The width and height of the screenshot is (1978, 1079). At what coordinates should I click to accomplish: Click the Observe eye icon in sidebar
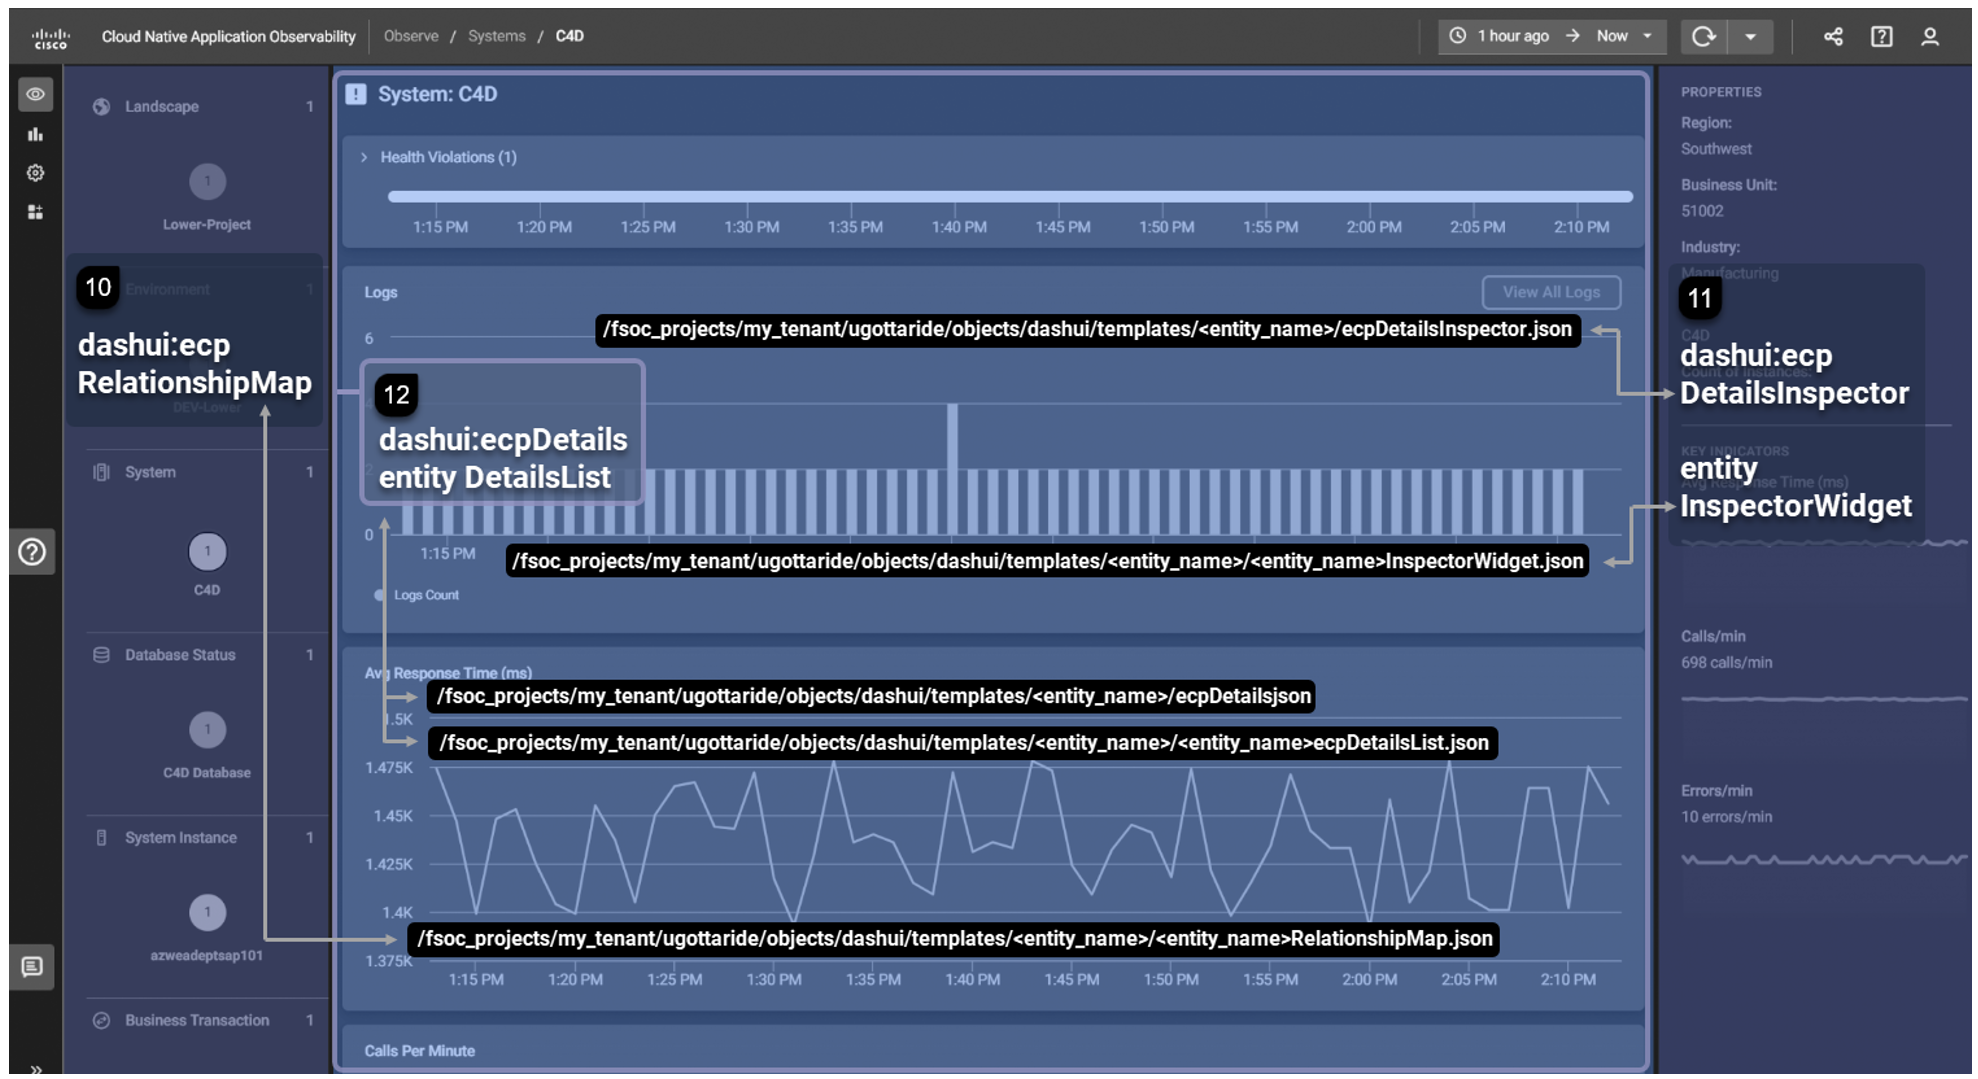[35, 94]
